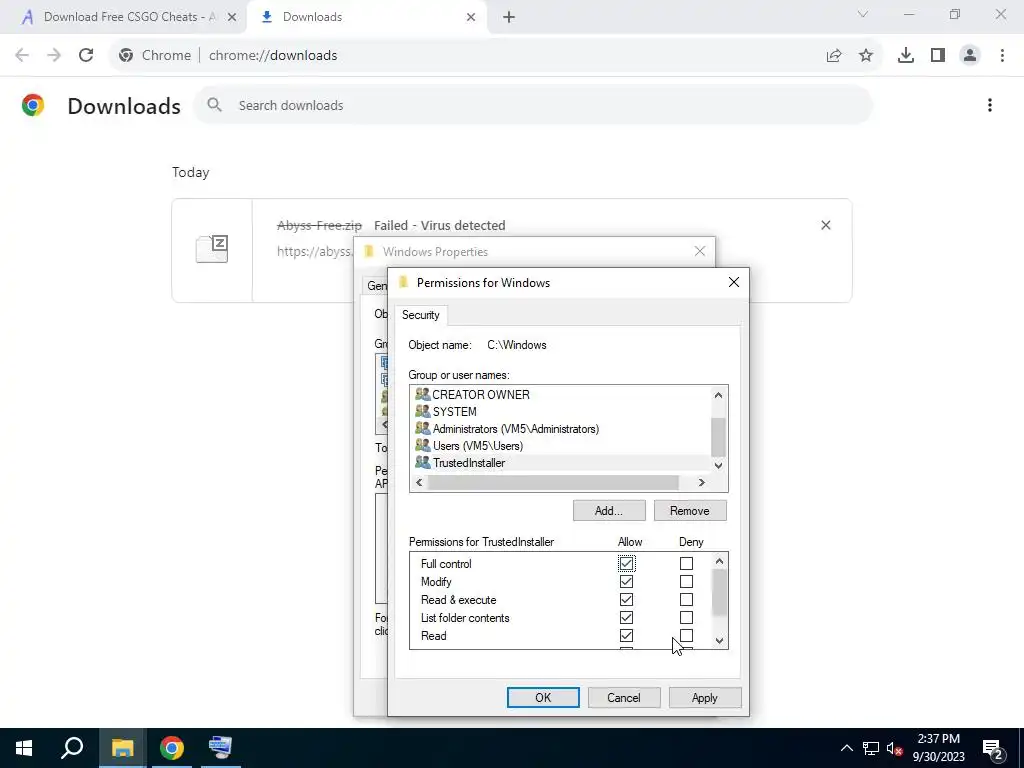The image size is (1024, 768).
Task: Close the Downloads tab
Action: click(x=471, y=18)
